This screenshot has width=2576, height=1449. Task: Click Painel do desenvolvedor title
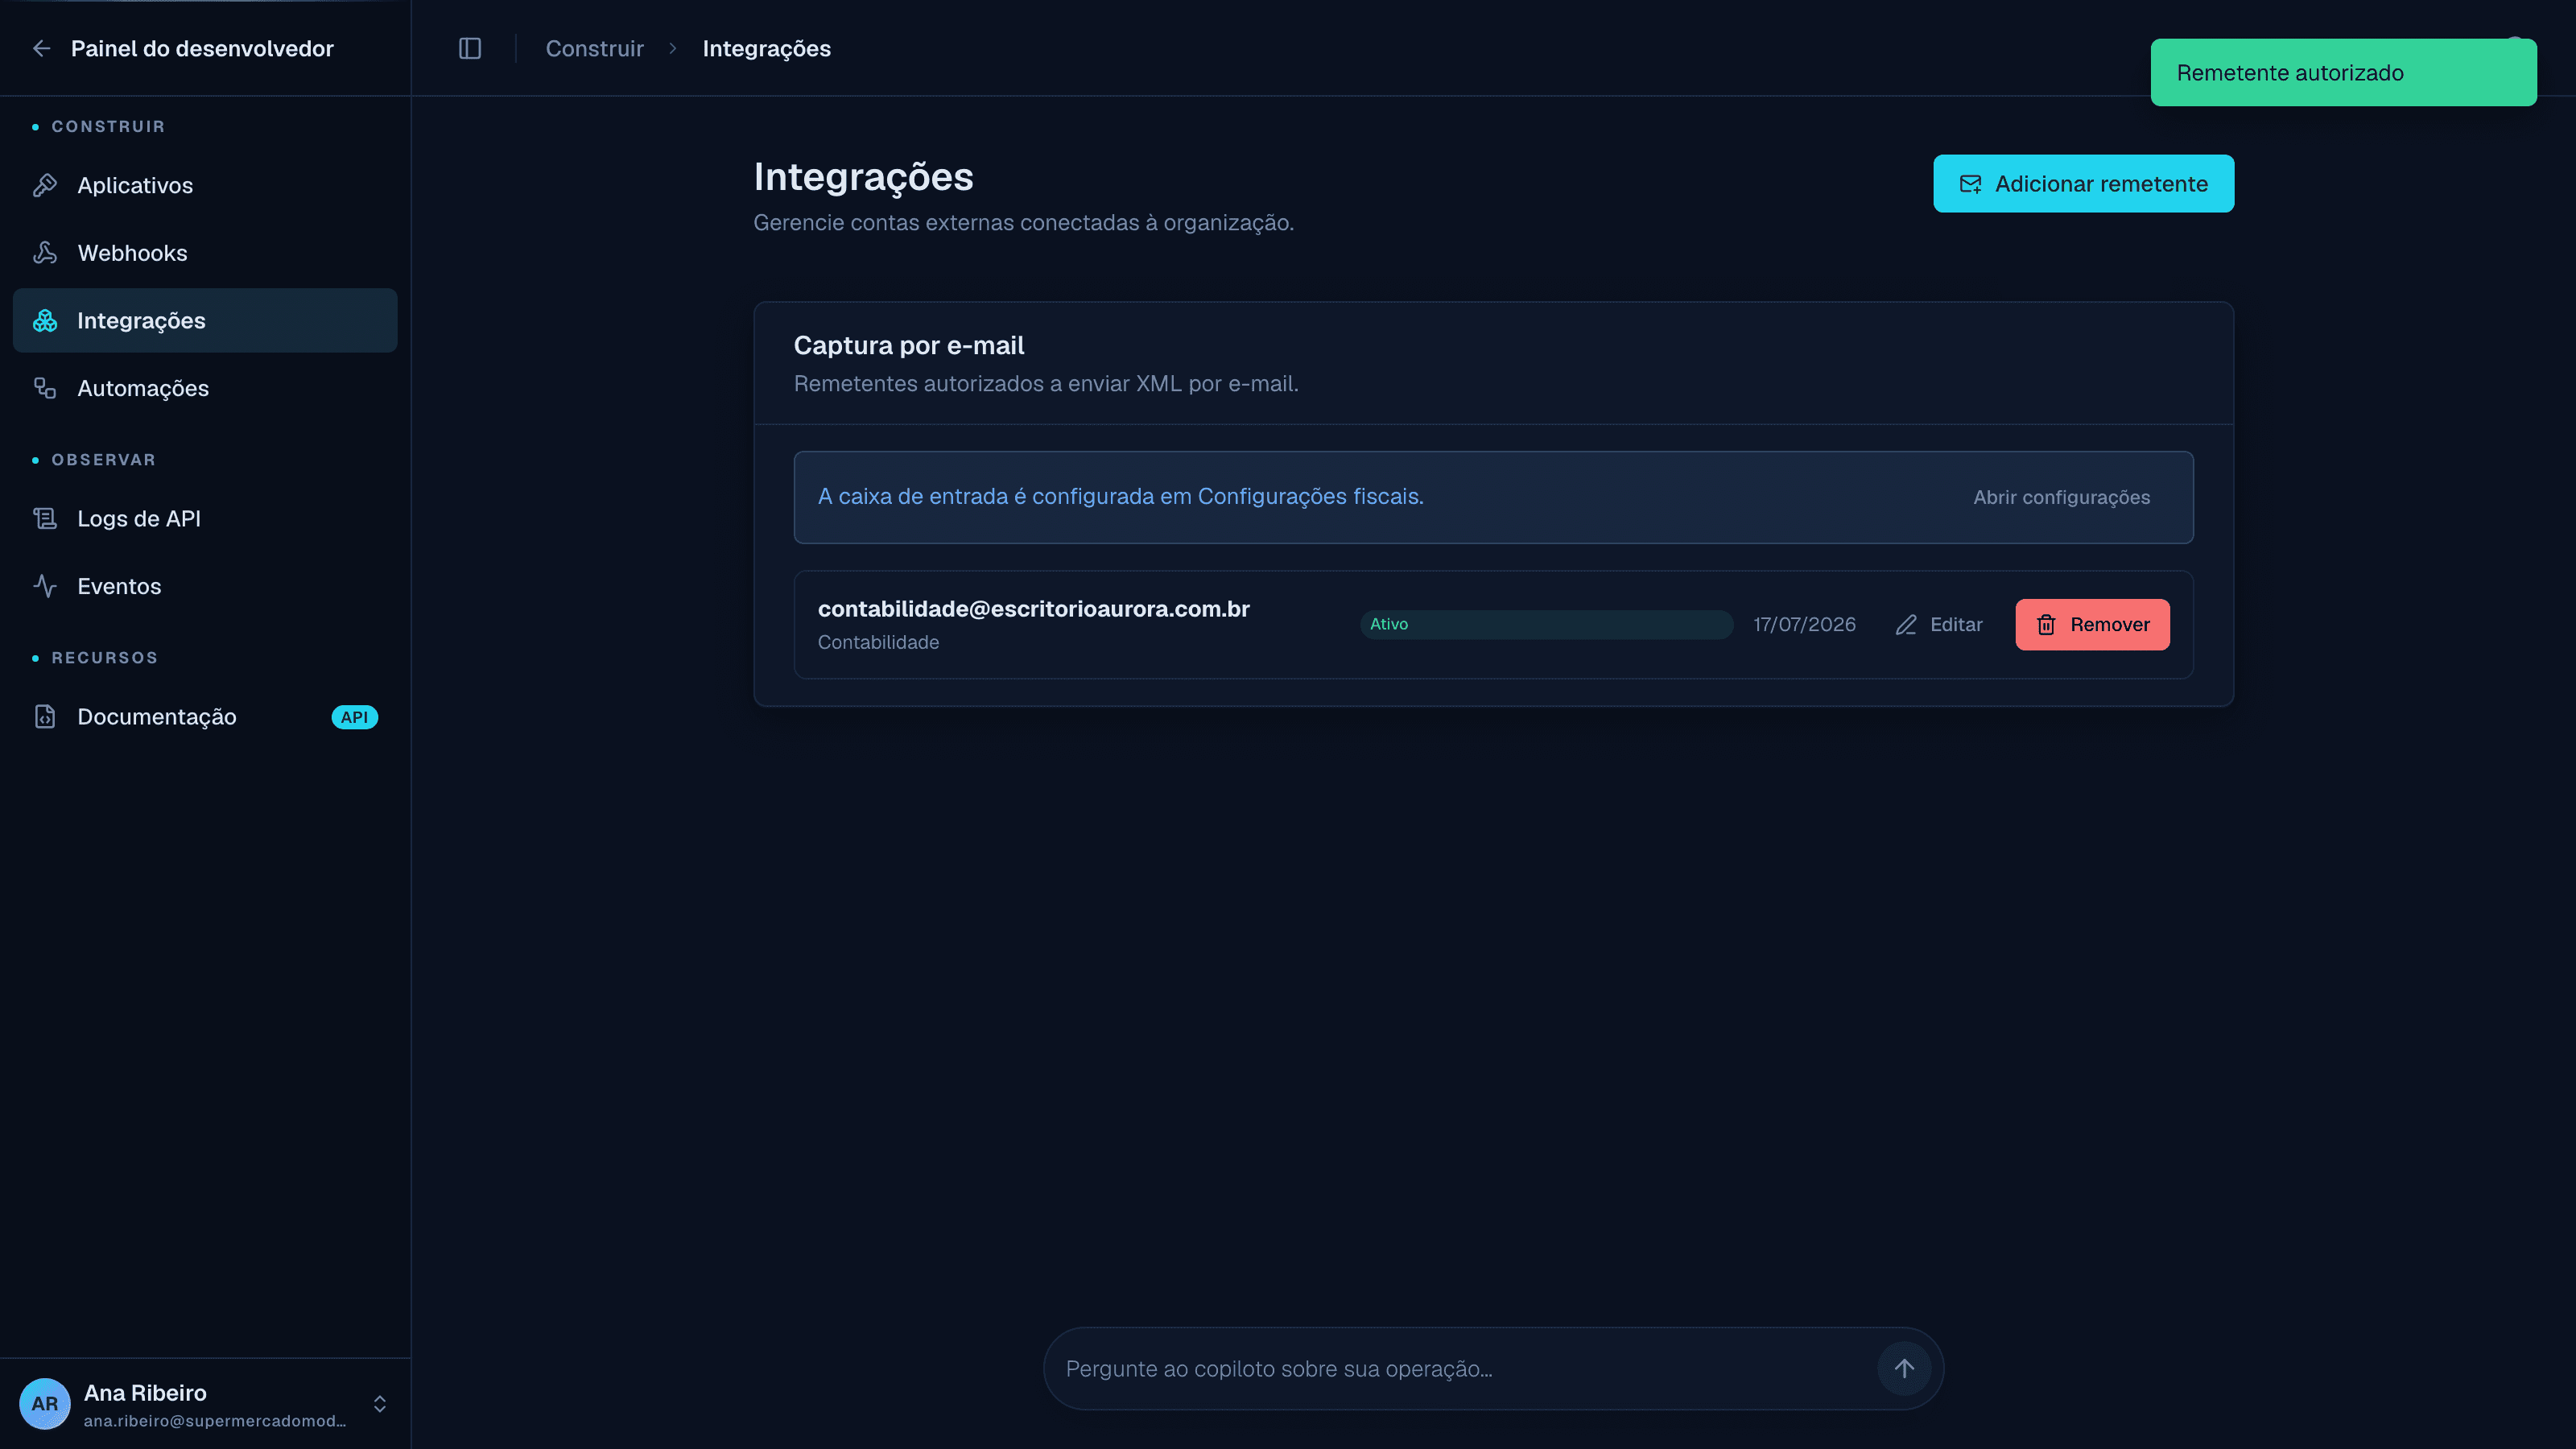pyautogui.click(x=202, y=48)
